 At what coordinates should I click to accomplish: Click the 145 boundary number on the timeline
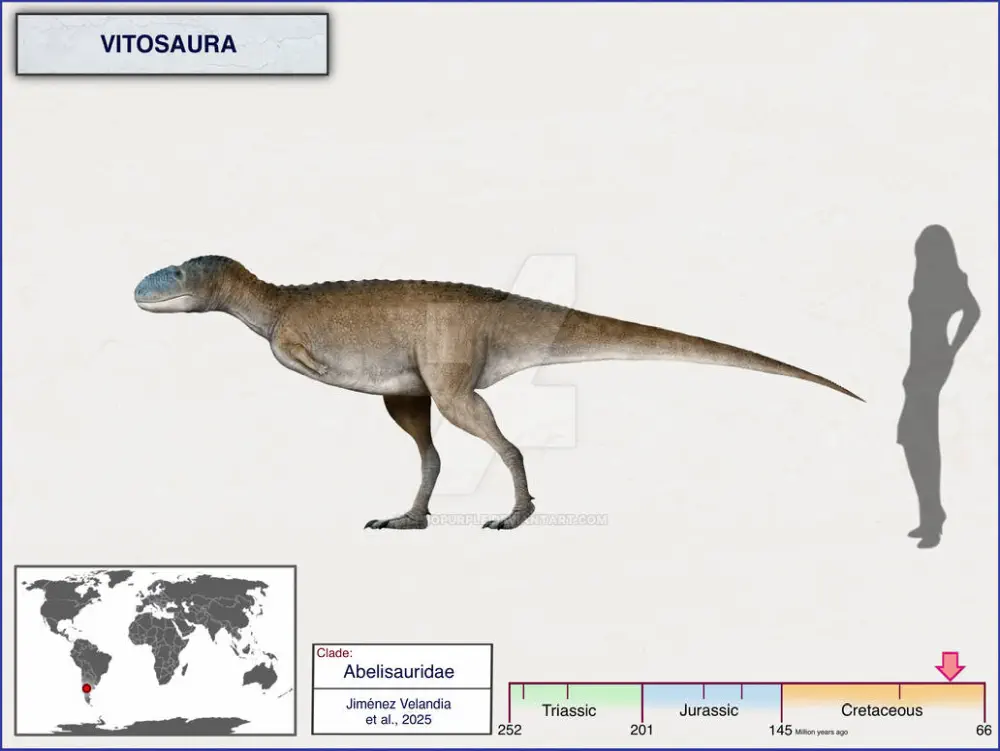click(x=780, y=730)
